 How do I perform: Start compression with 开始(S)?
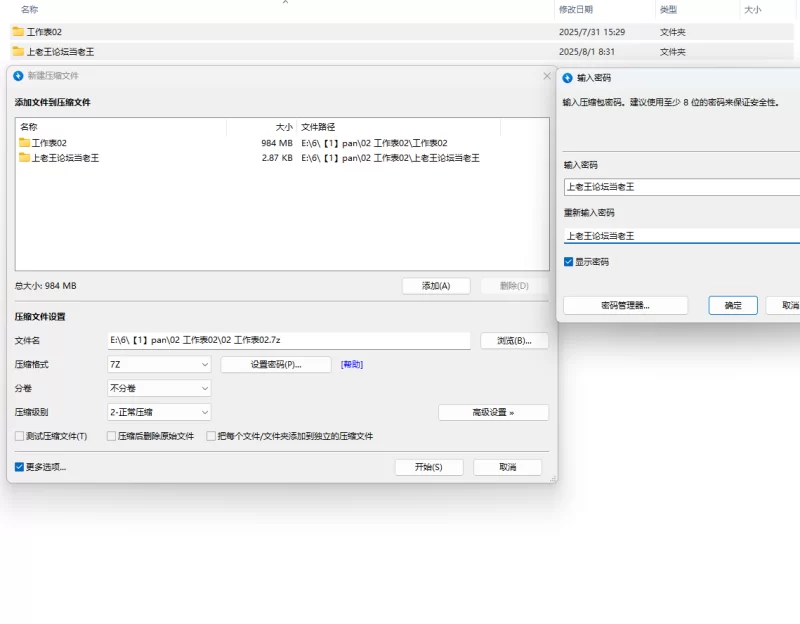pyautogui.click(x=429, y=467)
